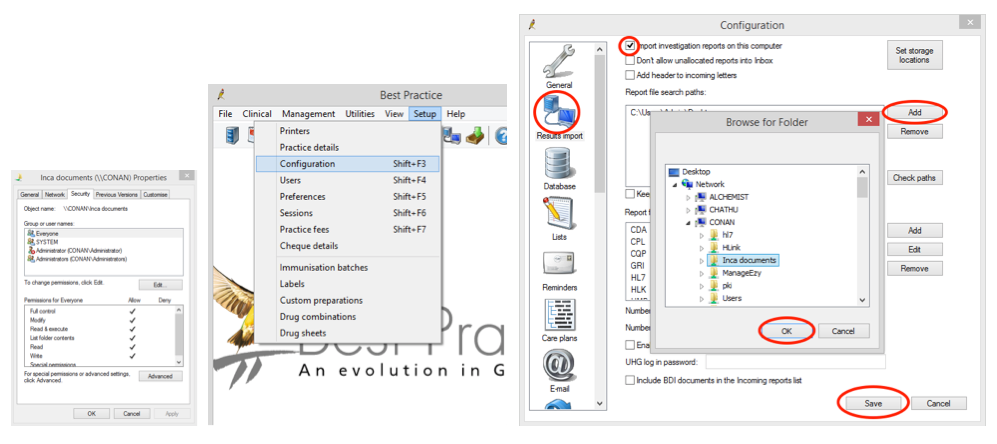The height and width of the screenshot is (444, 997).
Task: Open the Setup menu in Best Practice
Action: coord(424,114)
